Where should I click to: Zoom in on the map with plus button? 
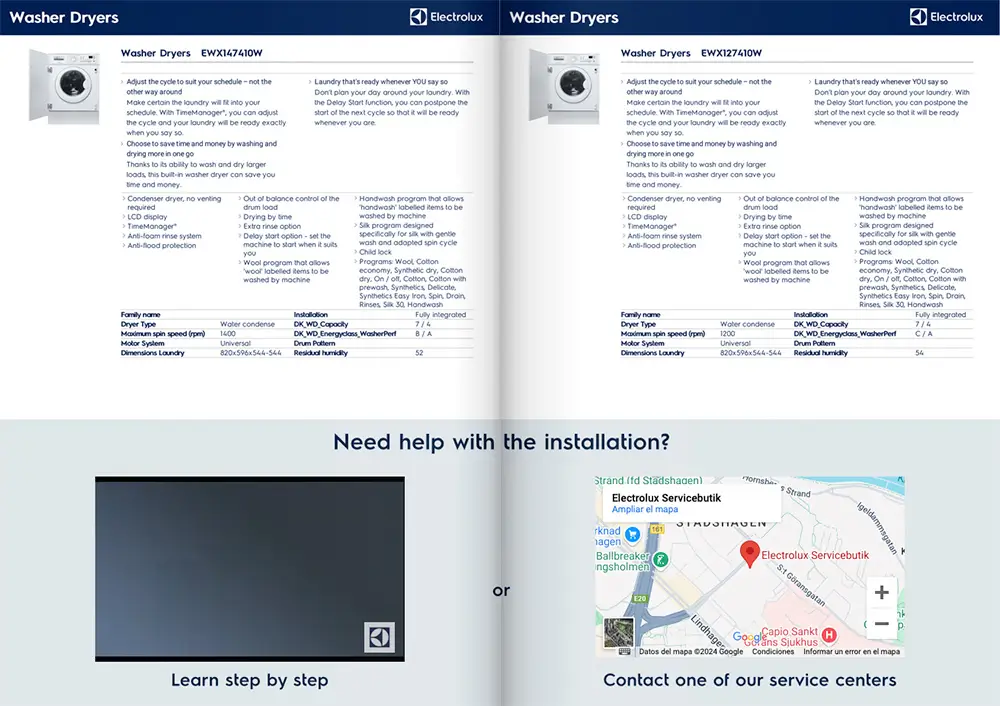click(x=881, y=592)
